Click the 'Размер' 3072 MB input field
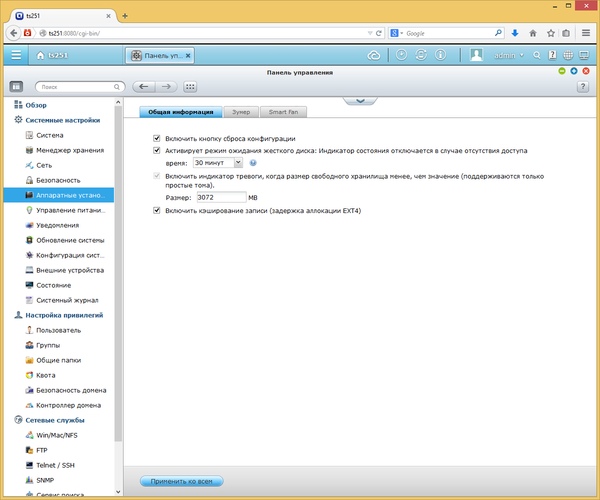The image size is (600, 500). coord(221,197)
